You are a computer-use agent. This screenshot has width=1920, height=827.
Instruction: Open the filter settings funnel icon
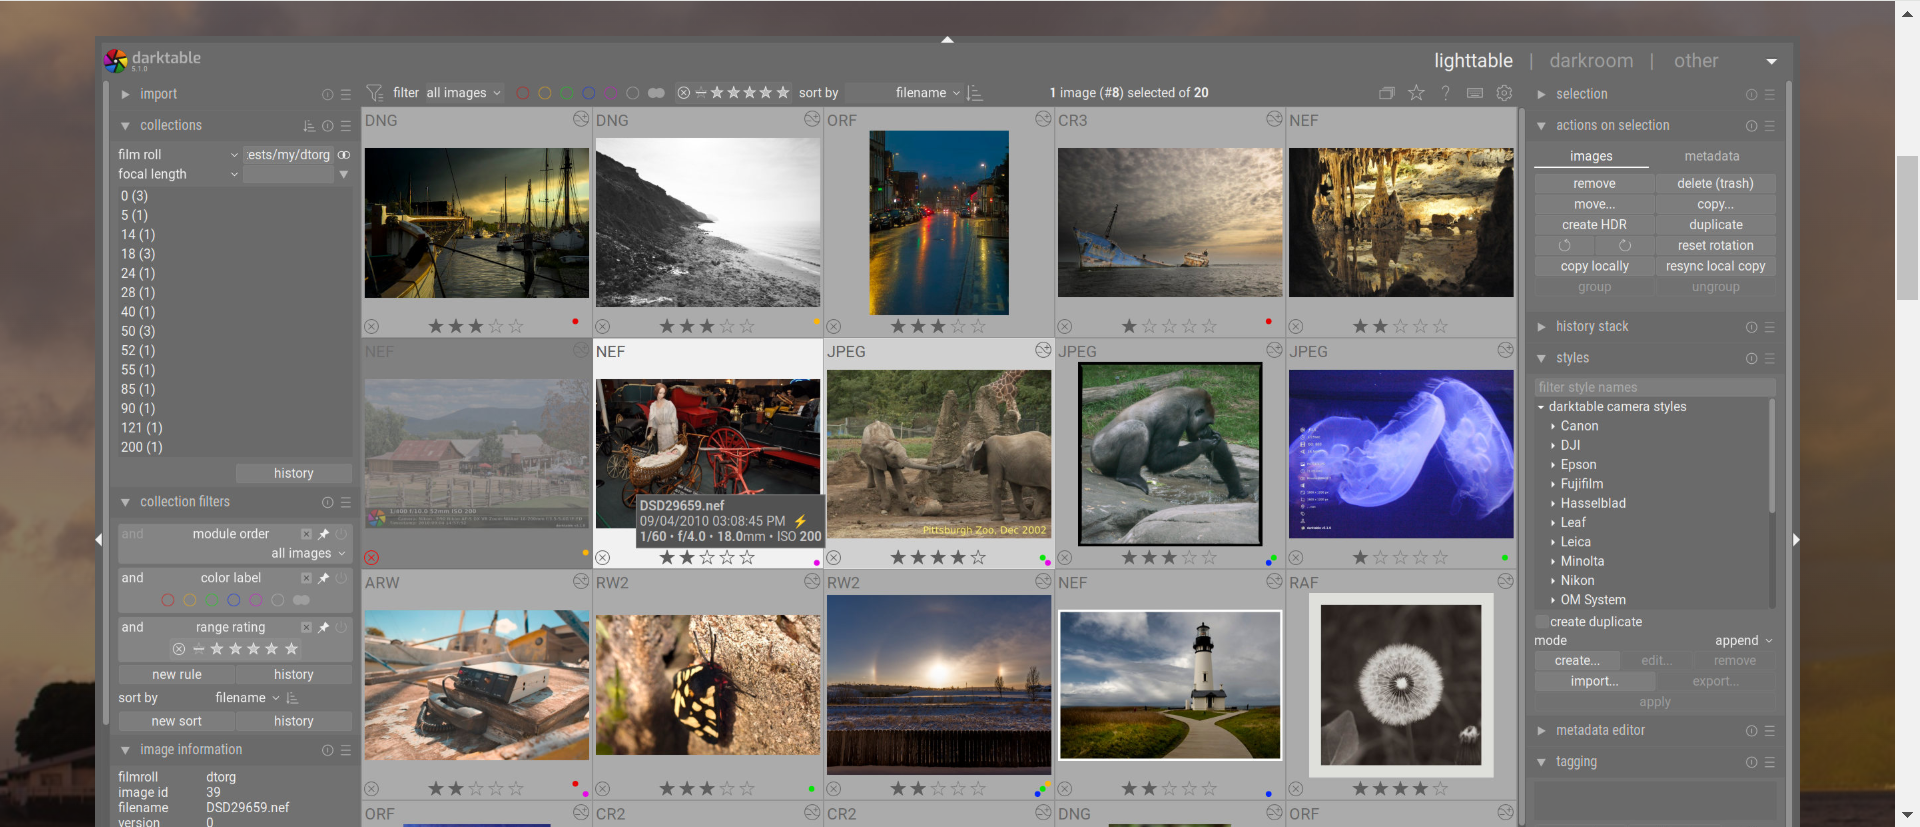click(x=375, y=93)
